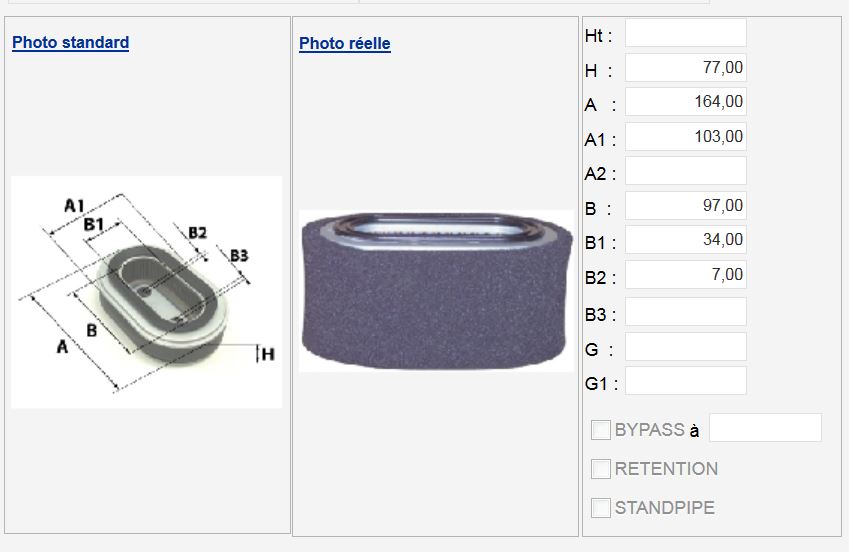Select the empty G input field
This screenshot has width=849, height=552.
(686, 346)
